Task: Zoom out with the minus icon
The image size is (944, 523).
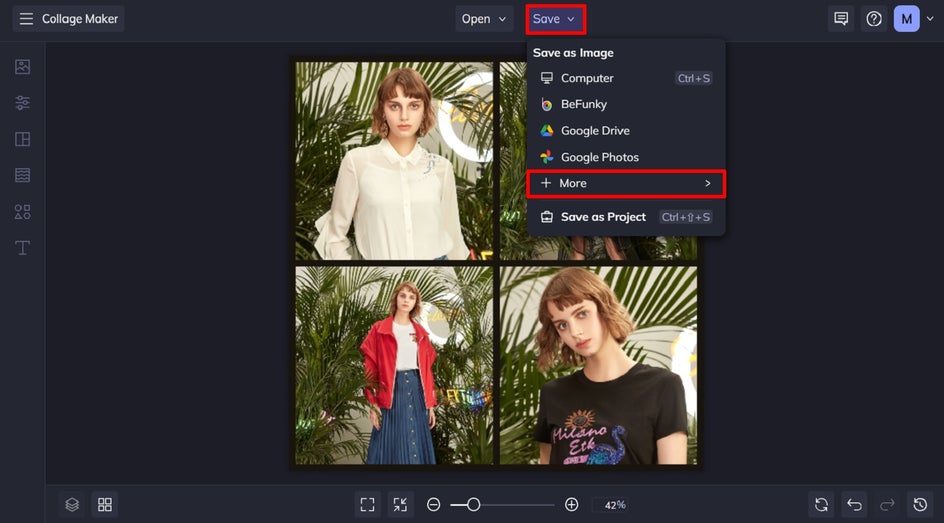Action: (x=433, y=504)
